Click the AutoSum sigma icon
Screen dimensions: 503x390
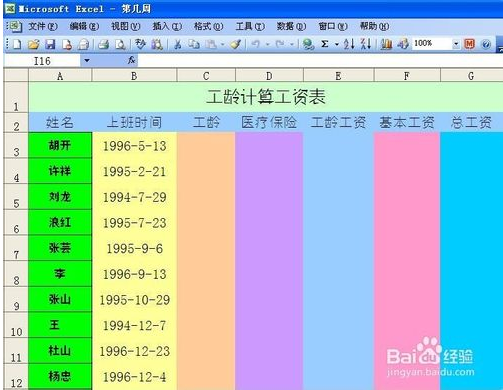(x=325, y=44)
